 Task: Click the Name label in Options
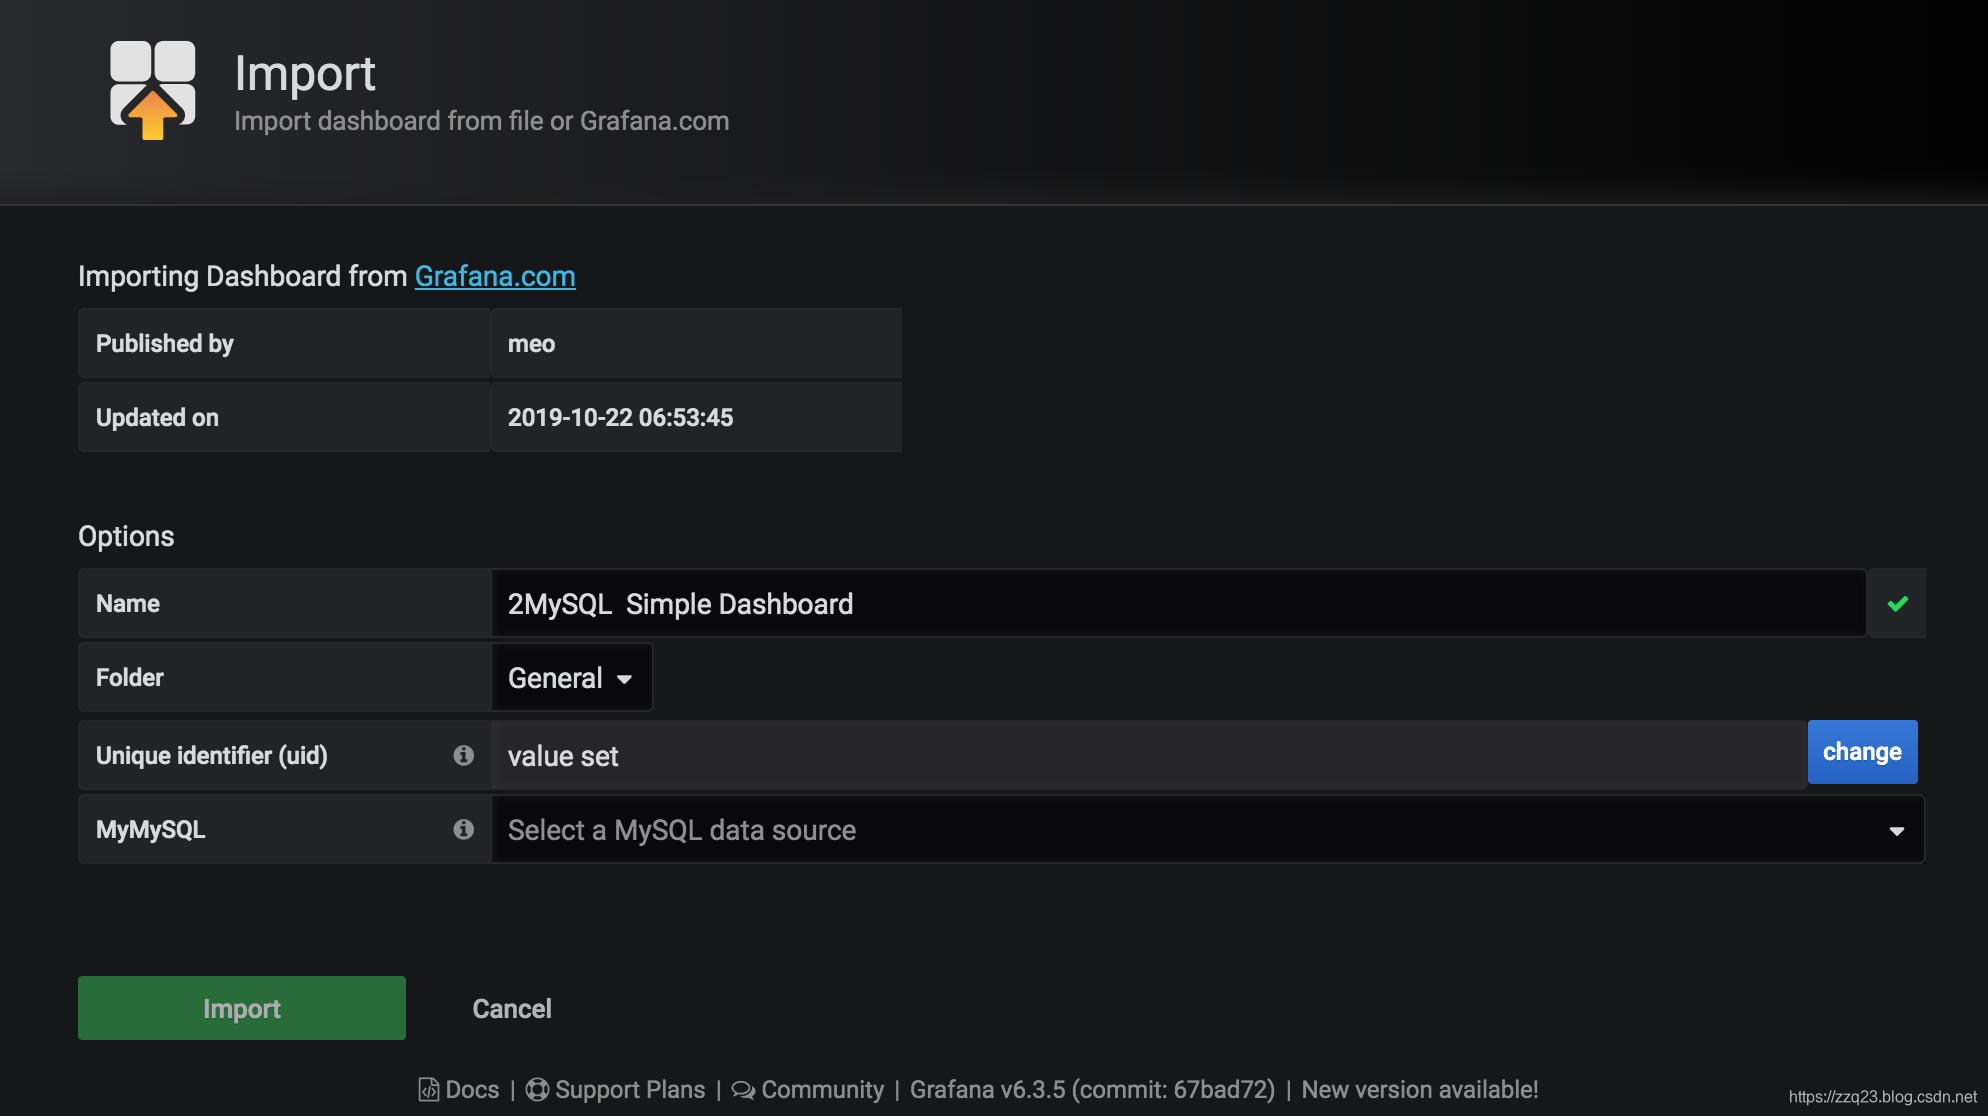pyautogui.click(x=128, y=604)
